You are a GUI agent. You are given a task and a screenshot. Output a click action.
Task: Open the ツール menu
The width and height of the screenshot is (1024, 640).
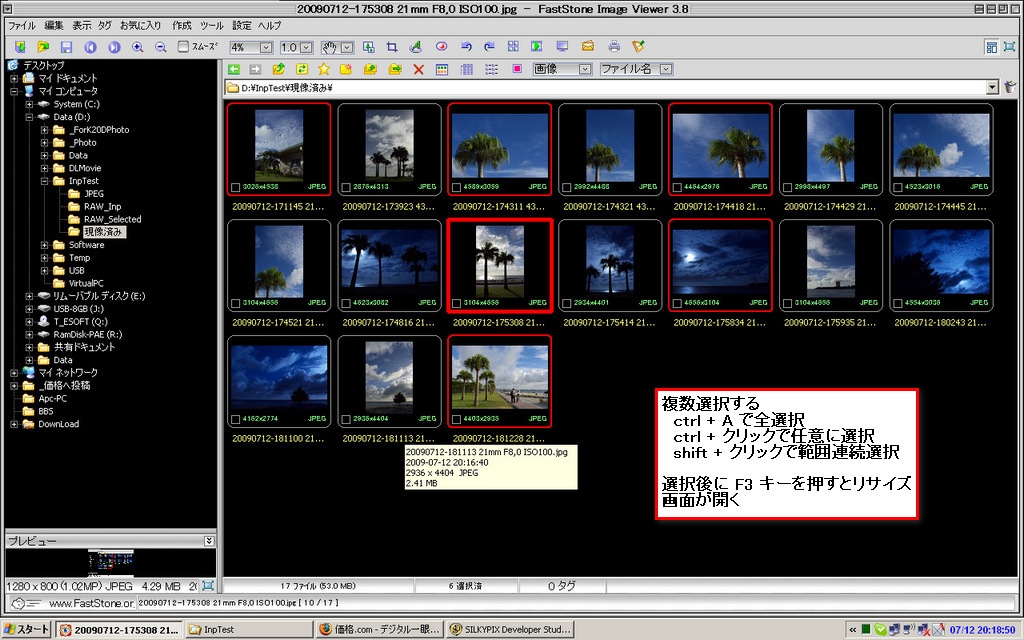pos(212,24)
